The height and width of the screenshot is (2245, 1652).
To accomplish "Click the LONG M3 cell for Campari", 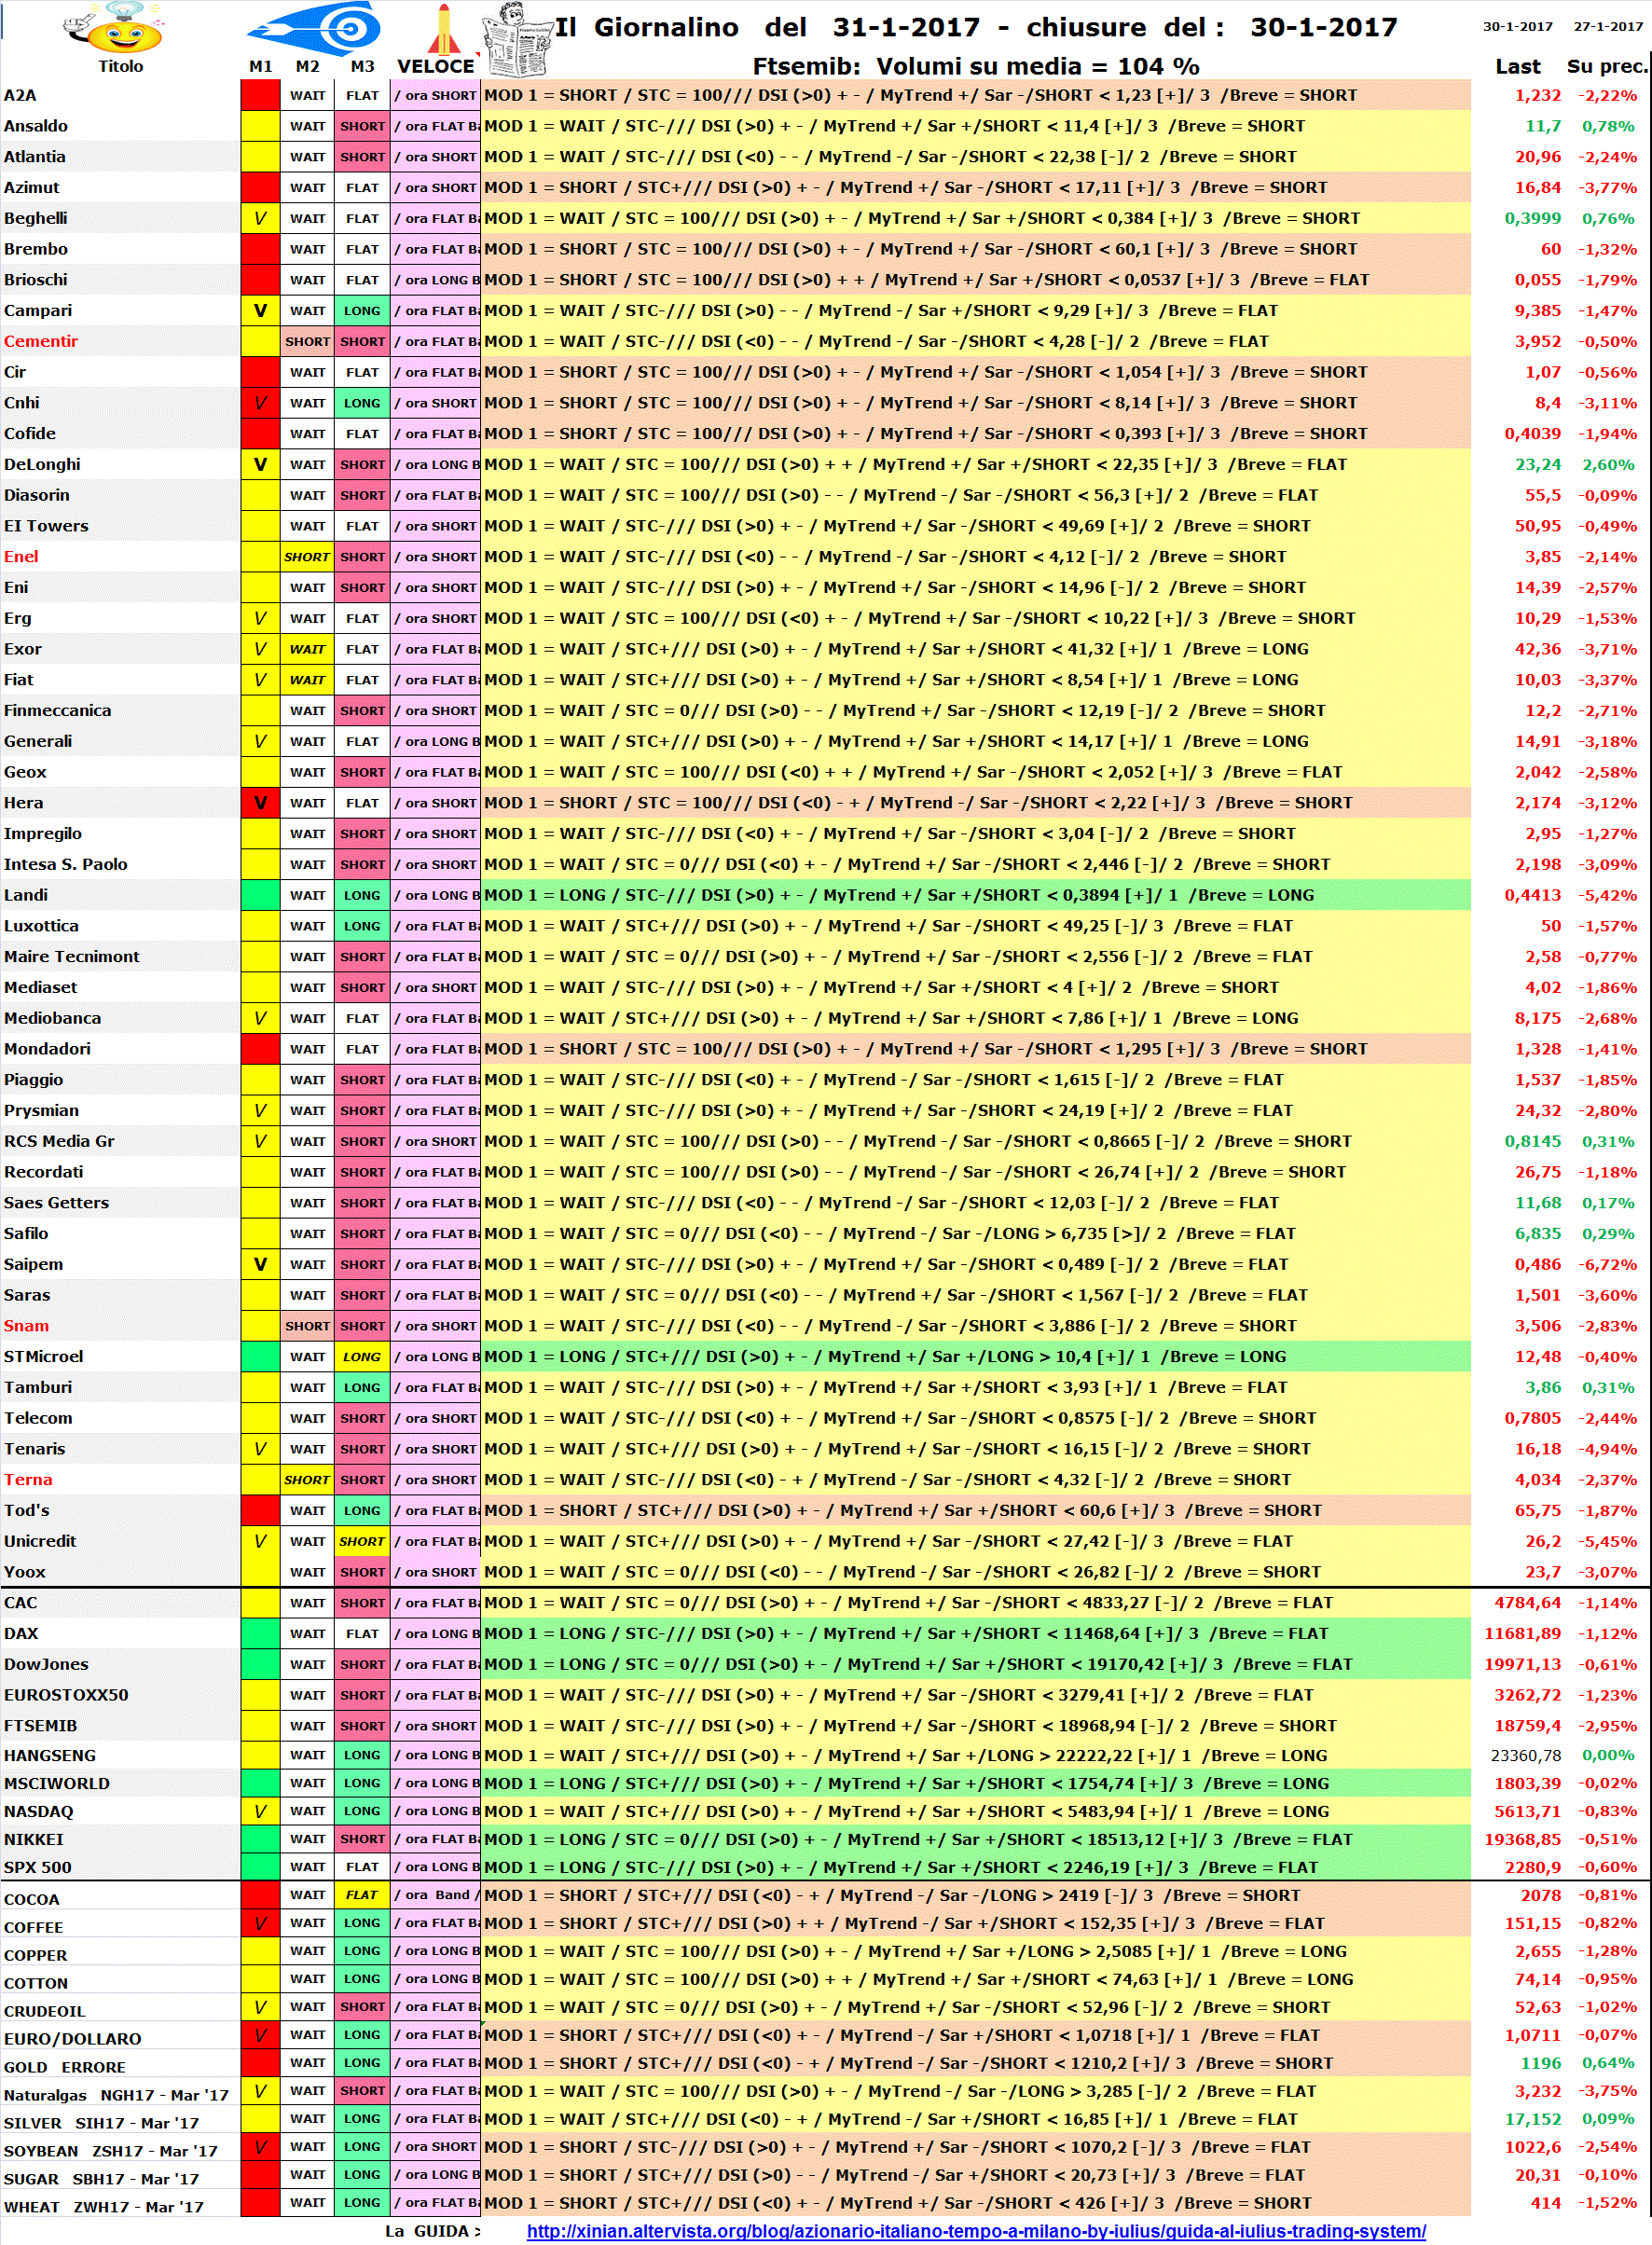I will [x=362, y=310].
